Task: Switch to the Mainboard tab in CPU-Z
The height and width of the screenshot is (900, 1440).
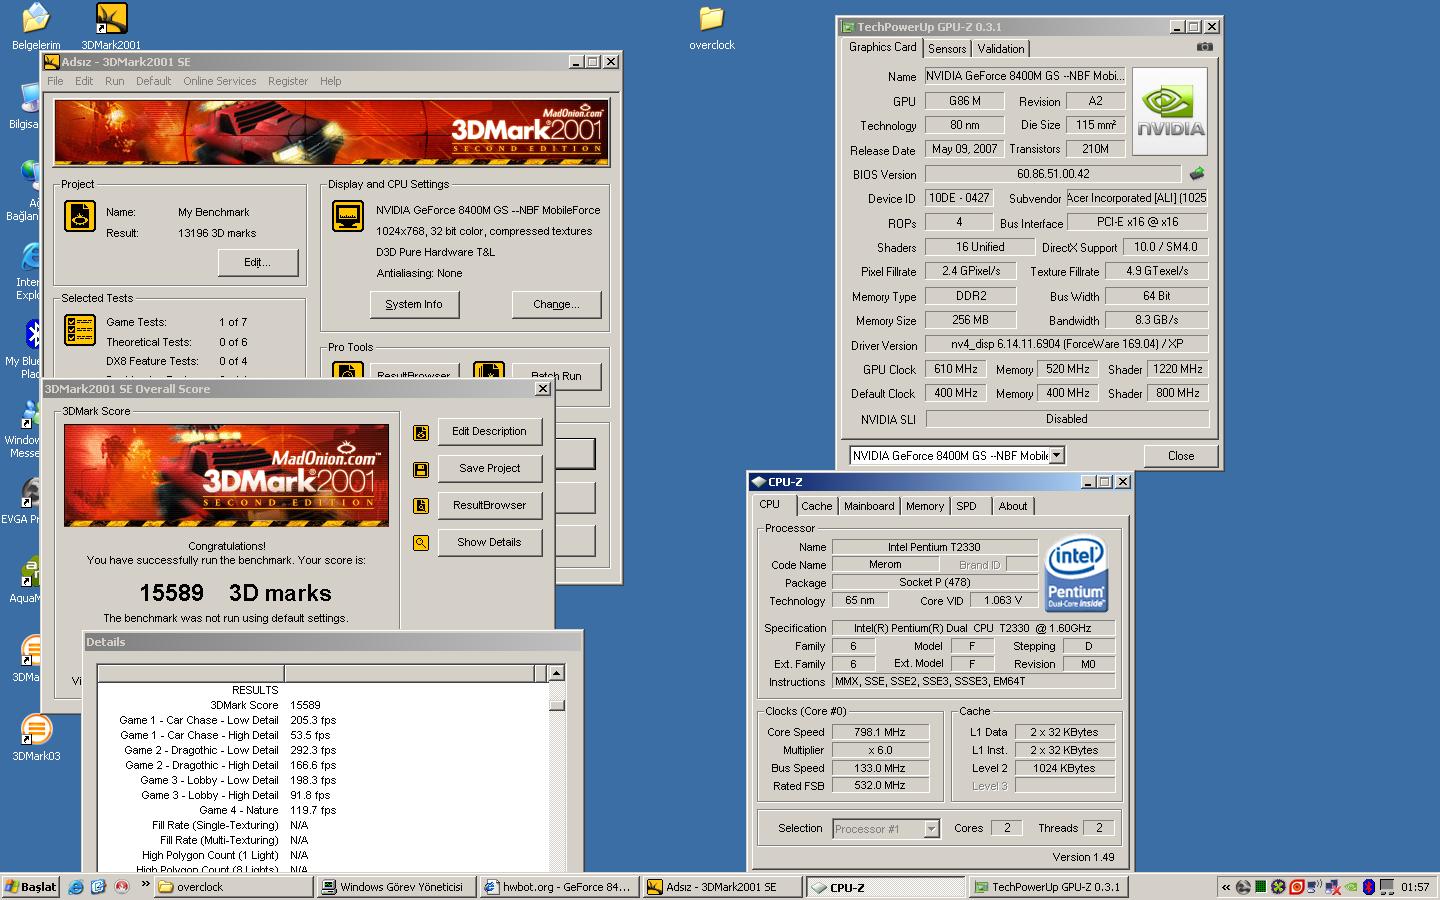Action: tap(869, 506)
